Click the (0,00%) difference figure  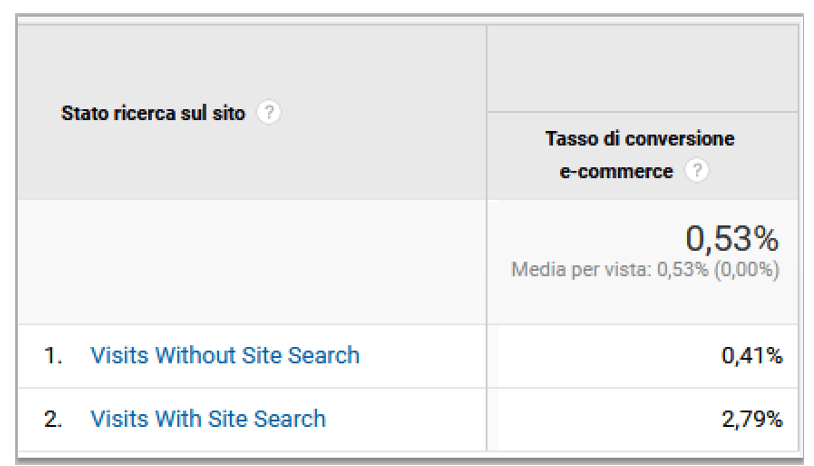pos(747,270)
